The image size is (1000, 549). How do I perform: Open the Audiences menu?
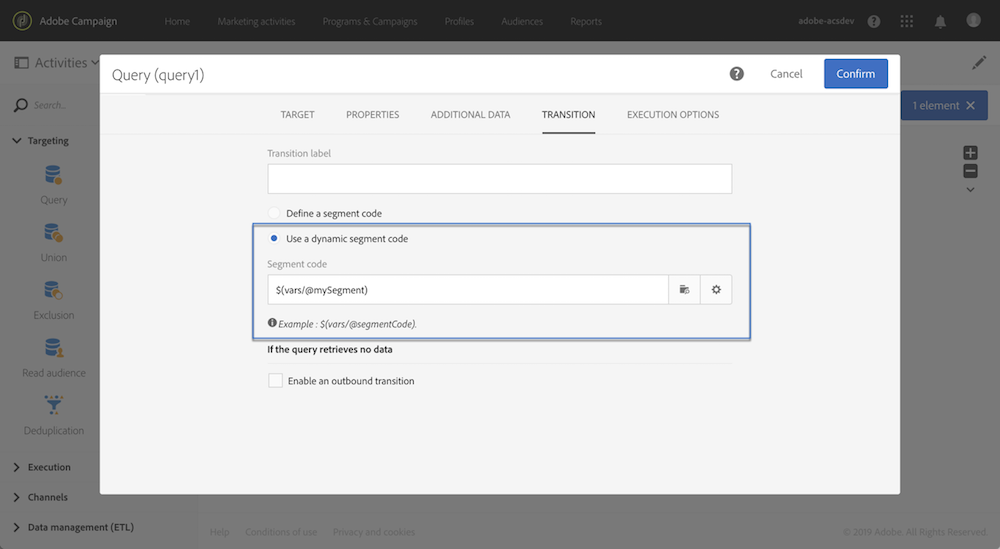(x=522, y=21)
